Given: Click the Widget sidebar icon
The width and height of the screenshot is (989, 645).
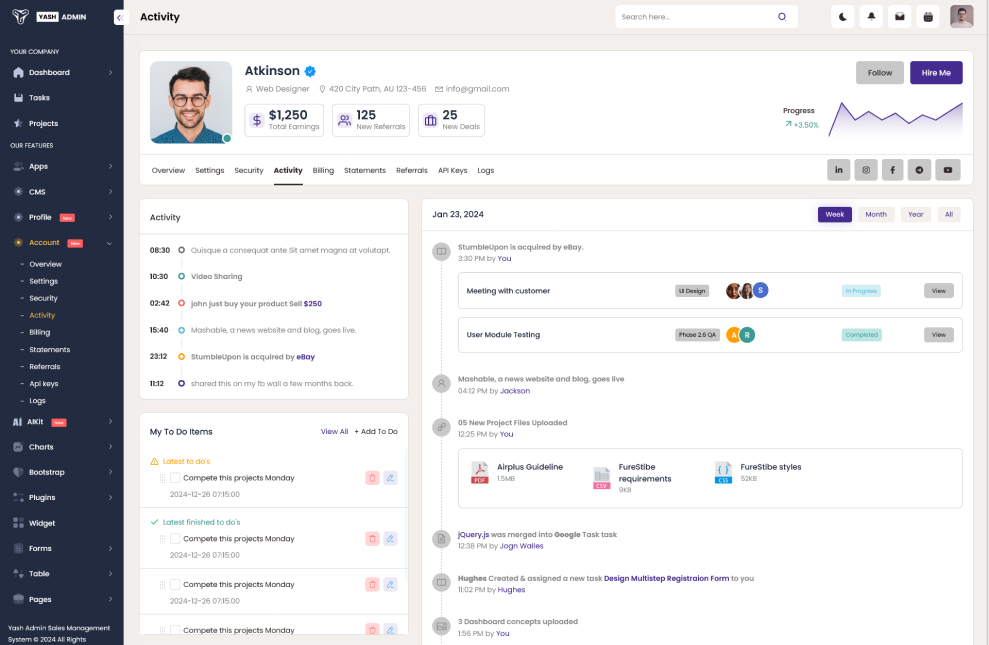Looking at the screenshot, I should [18, 523].
